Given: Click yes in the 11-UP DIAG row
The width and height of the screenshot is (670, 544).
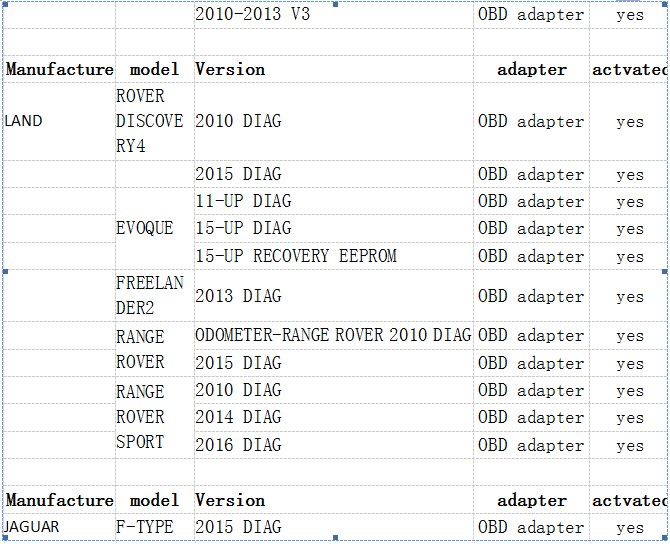Looking at the screenshot, I should tap(630, 202).
